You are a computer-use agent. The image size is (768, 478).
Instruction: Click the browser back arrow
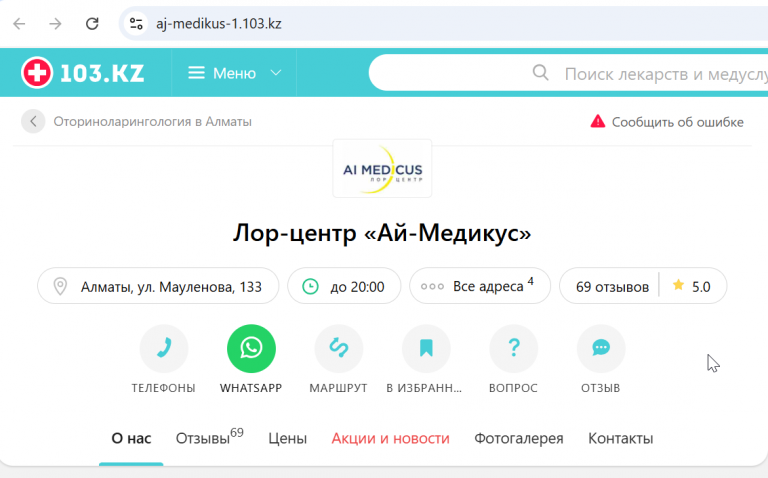tap(19, 24)
